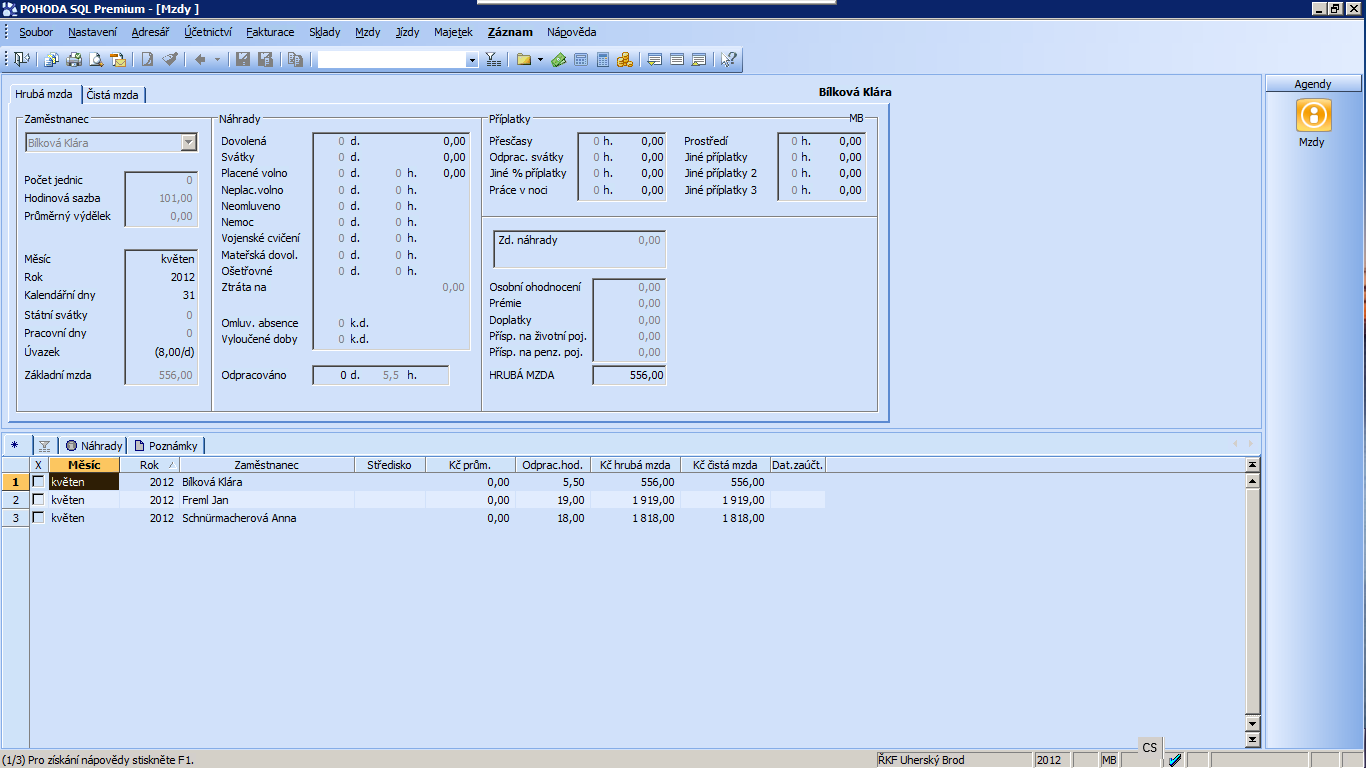
Task: Open print preview magnifier icon
Action: (x=96, y=60)
